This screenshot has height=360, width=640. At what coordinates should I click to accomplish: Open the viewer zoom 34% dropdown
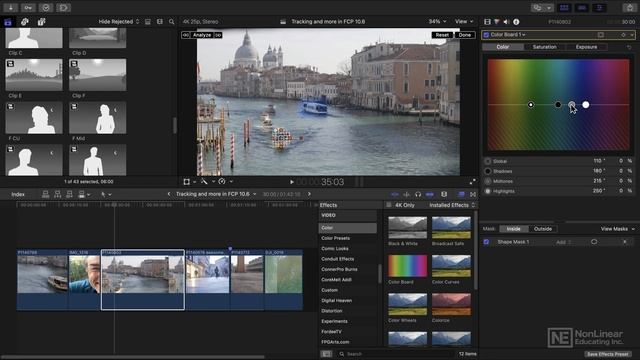coord(437,22)
